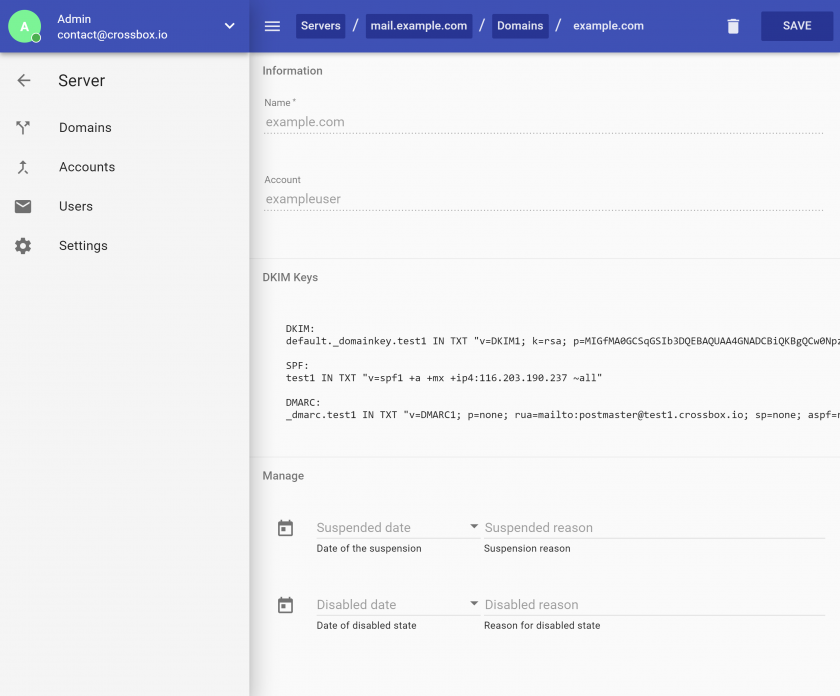The image size is (840, 696).
Task: Click the green Admin avatar icon
Action: pyautogui.click(x=25, y=26)
